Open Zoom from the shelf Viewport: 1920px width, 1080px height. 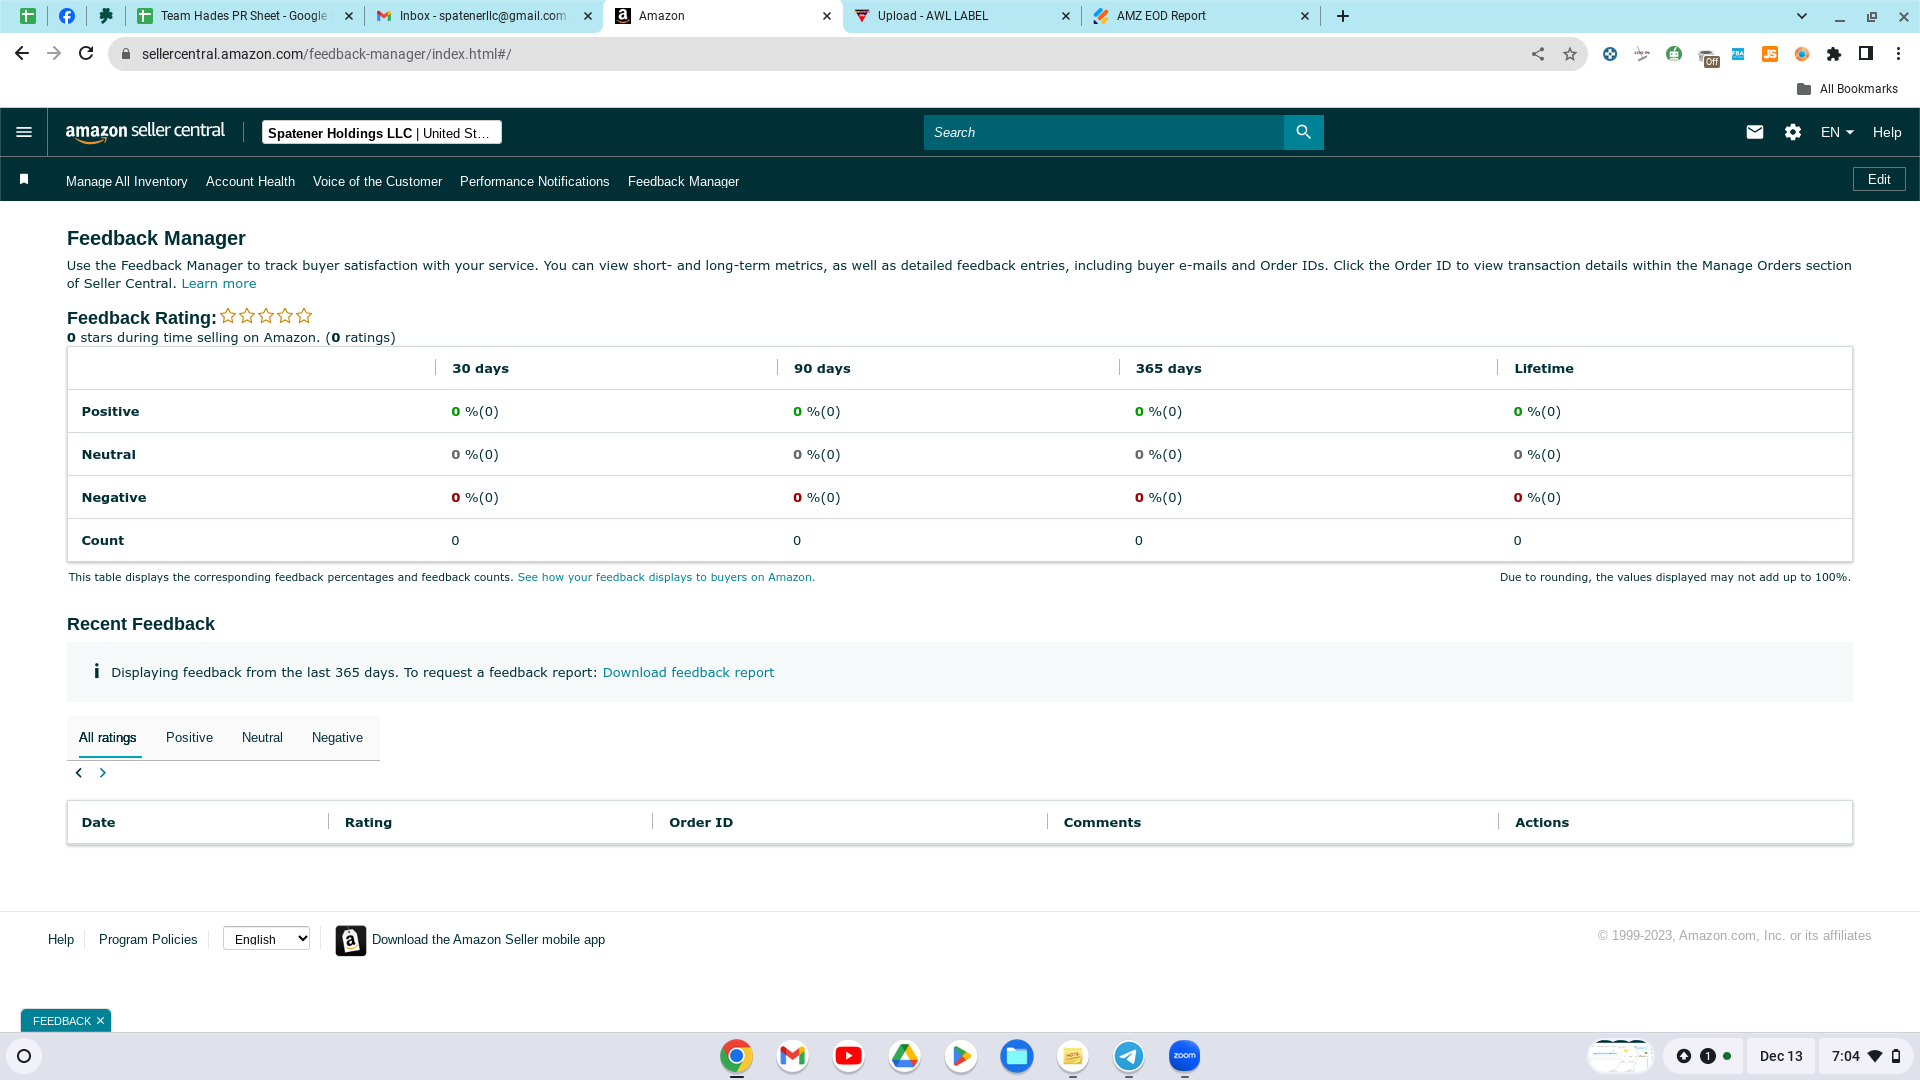pyautogui.click(x=1184, y=1056)
